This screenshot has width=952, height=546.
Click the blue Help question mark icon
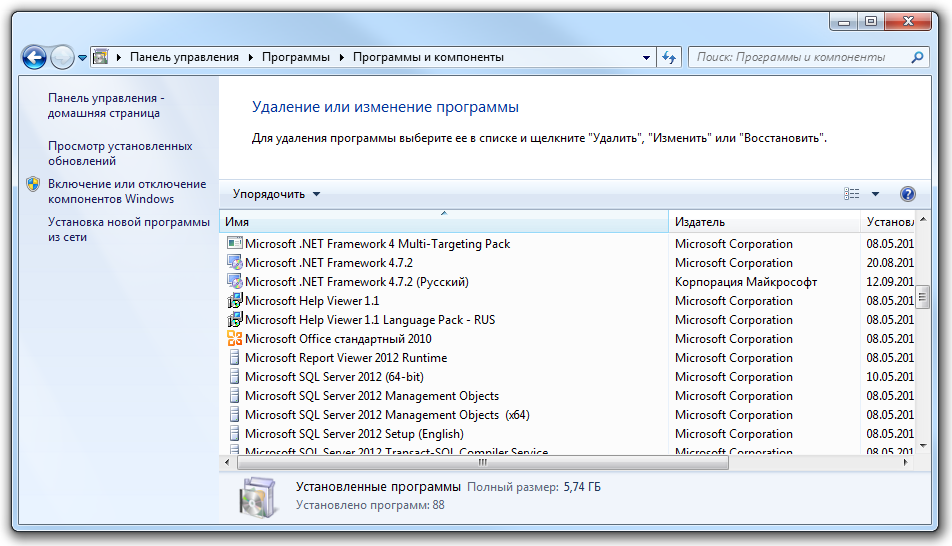(x=907, y=194)
